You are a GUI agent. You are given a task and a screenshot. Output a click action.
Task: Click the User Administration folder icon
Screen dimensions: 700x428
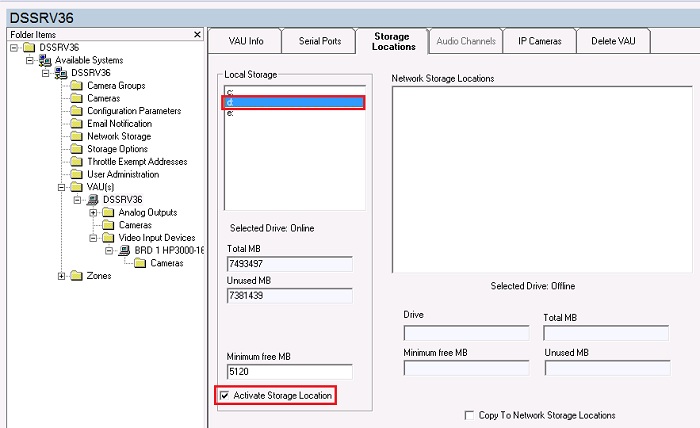click(77, 174)
